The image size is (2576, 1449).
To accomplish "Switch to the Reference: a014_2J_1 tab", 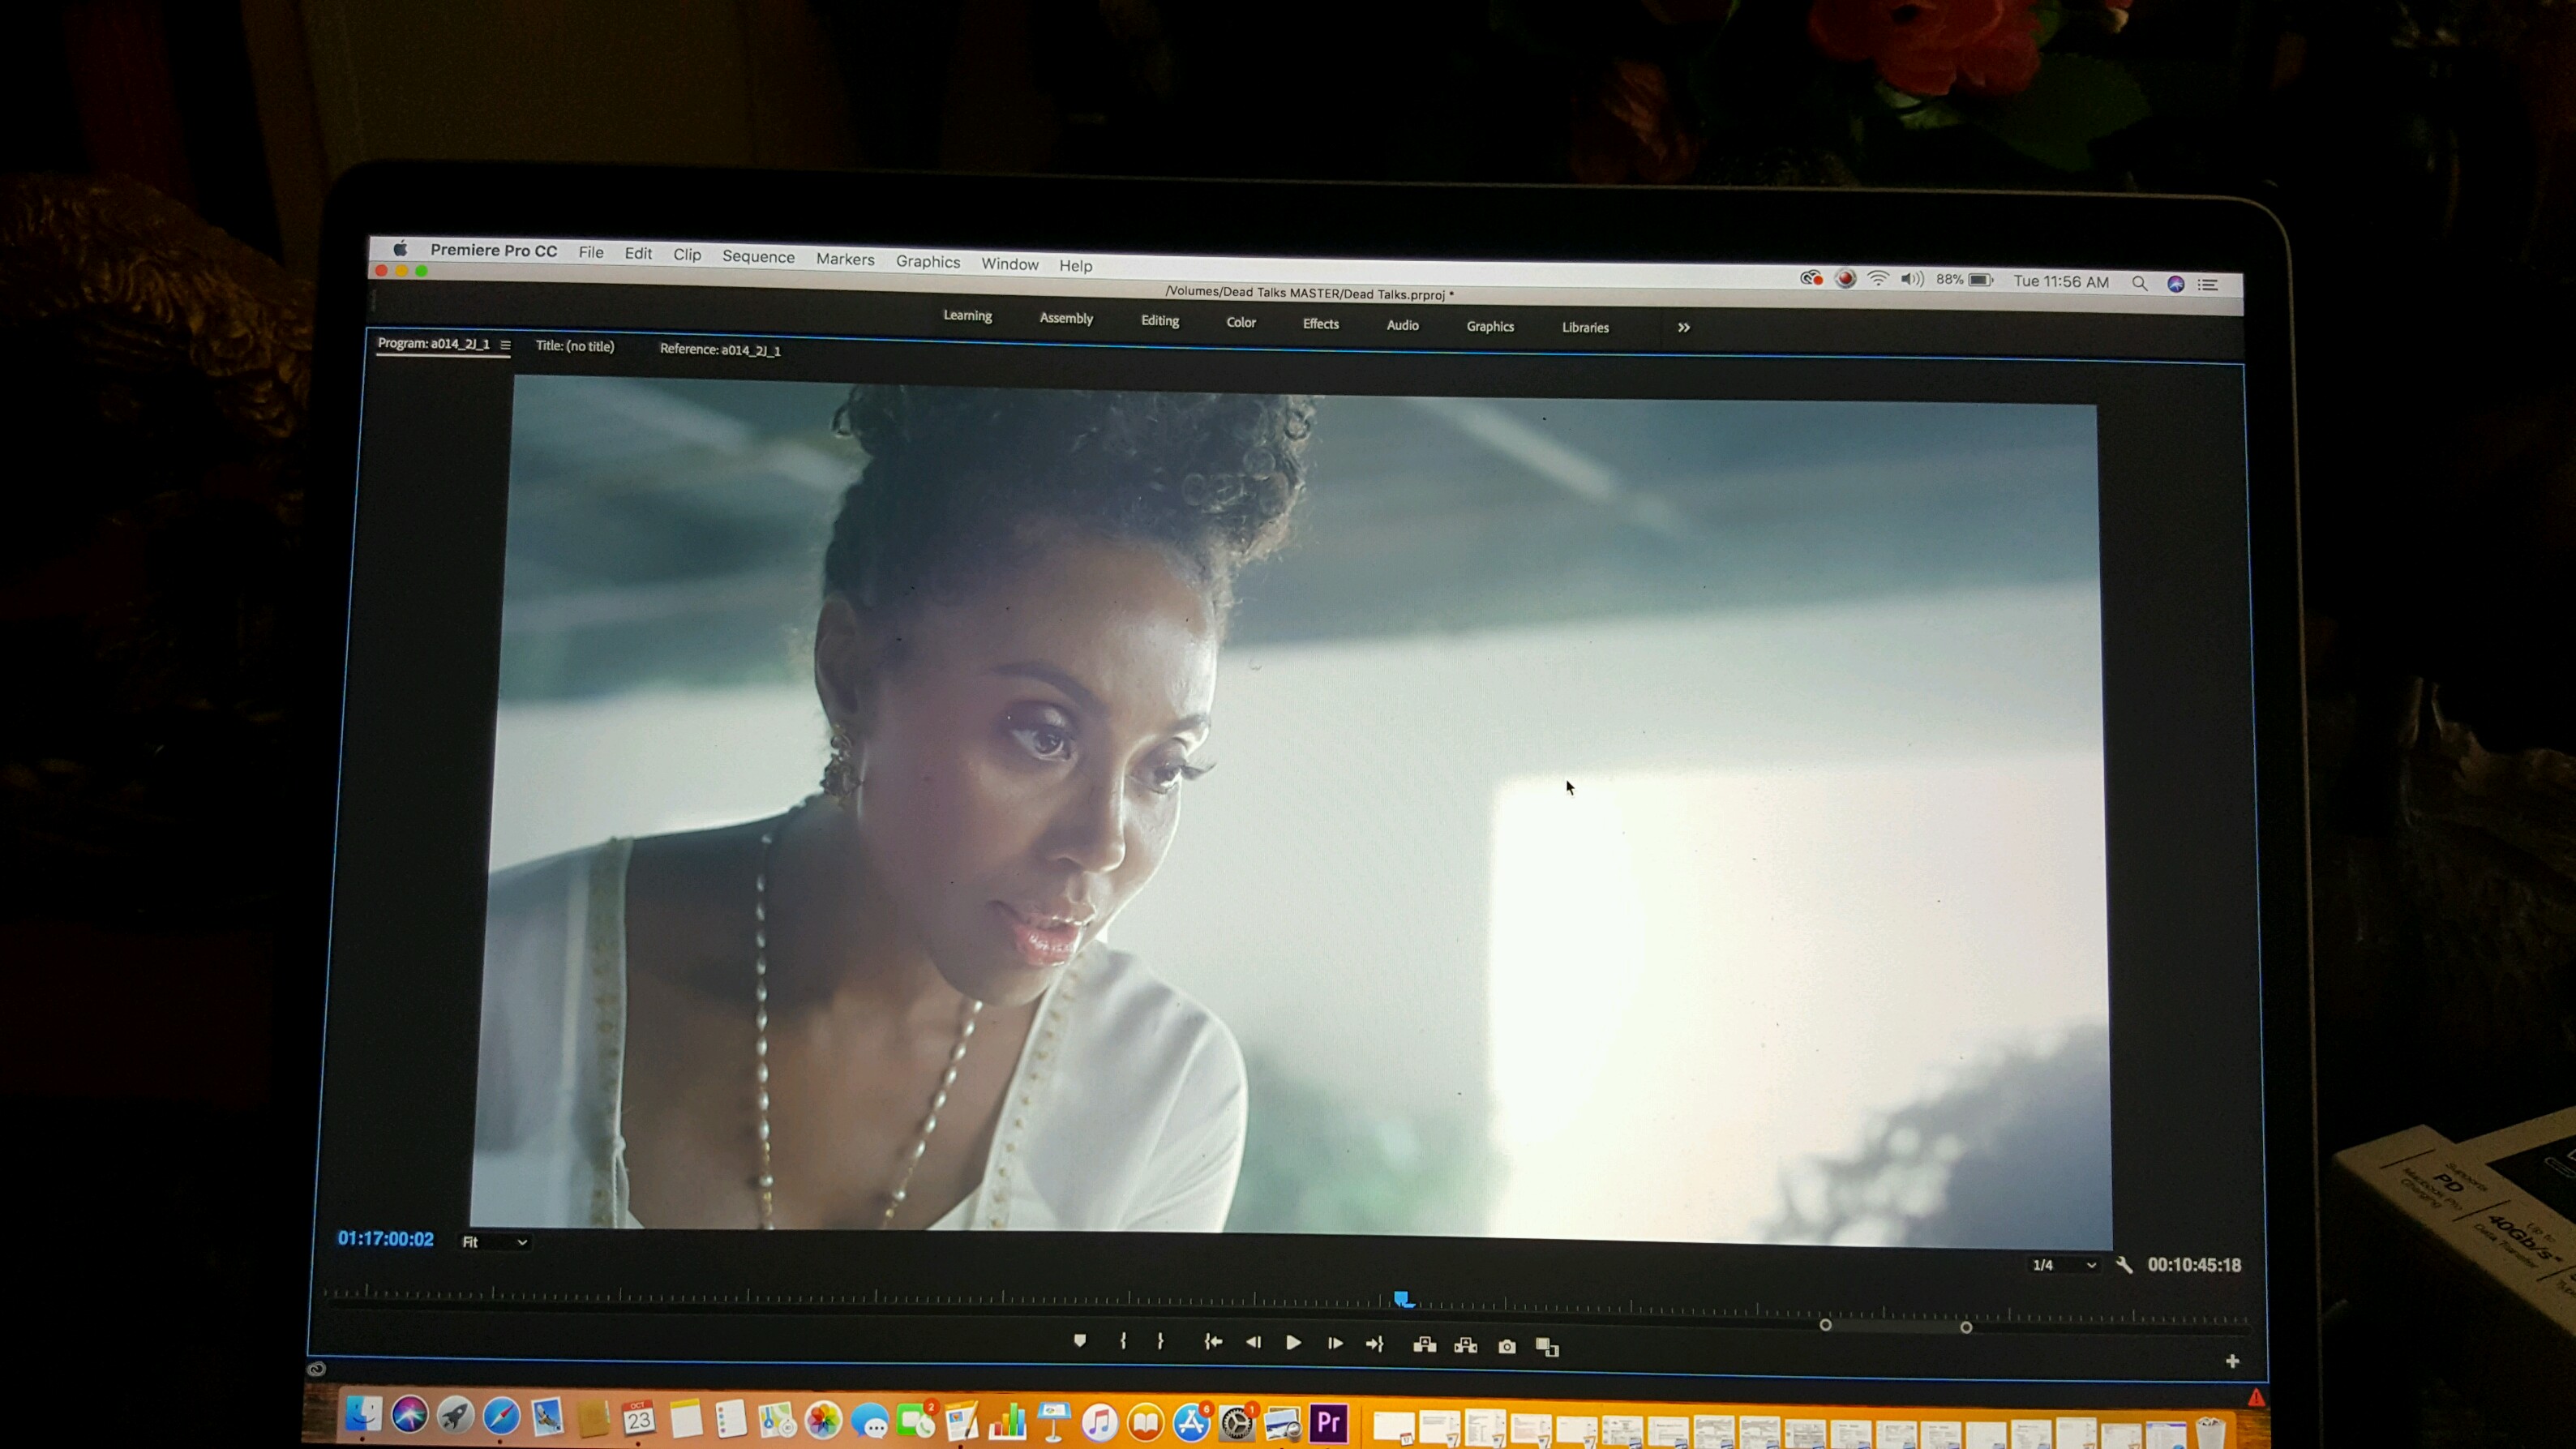I will coord(720,350).
